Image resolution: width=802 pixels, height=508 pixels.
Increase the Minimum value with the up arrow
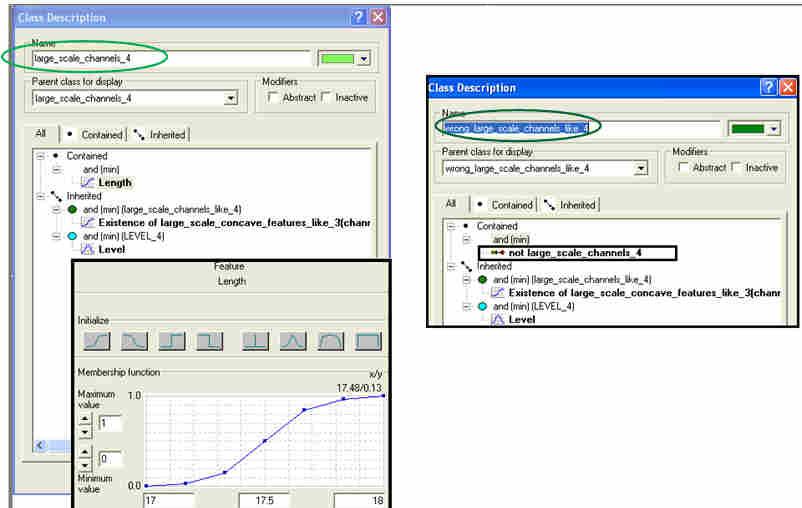[85, 452]
